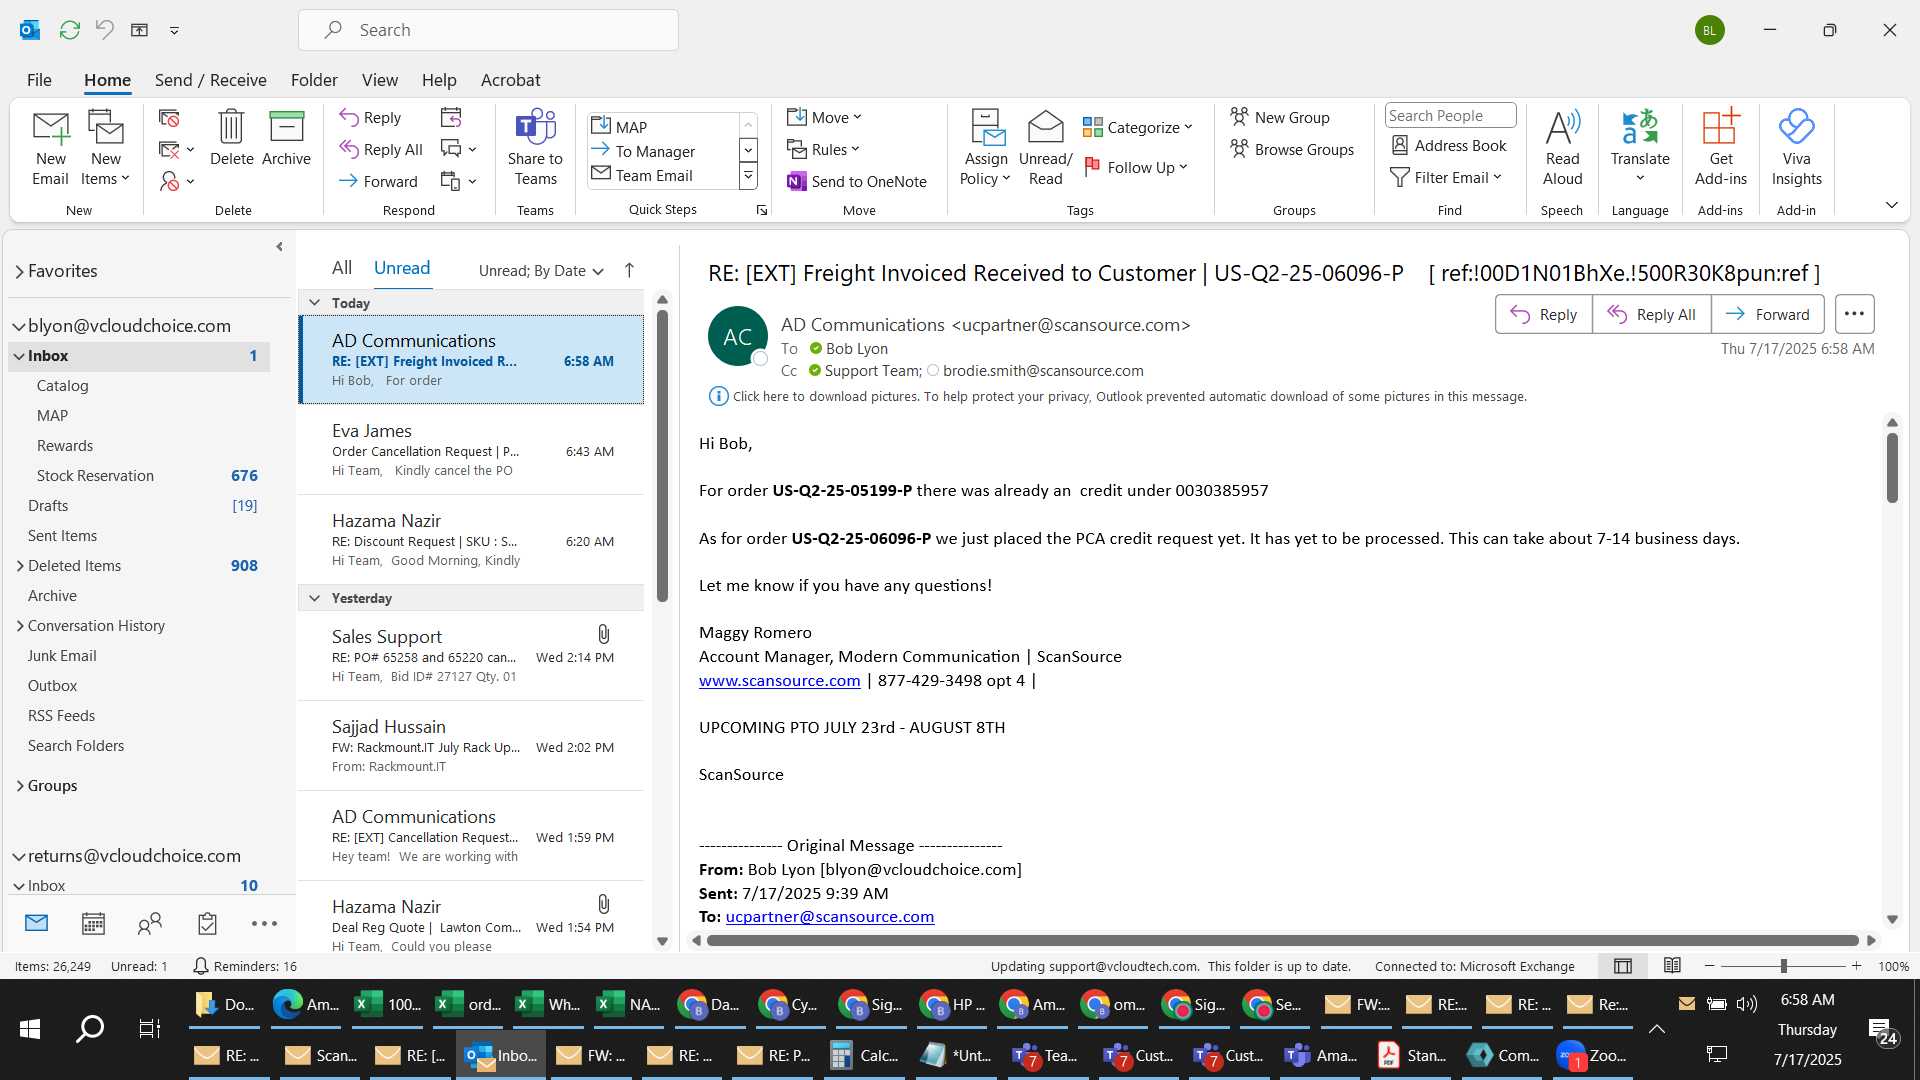Open Unread; By Date sort dropdown
The image size is (1920, 1080).
click(x=541, y=270)
